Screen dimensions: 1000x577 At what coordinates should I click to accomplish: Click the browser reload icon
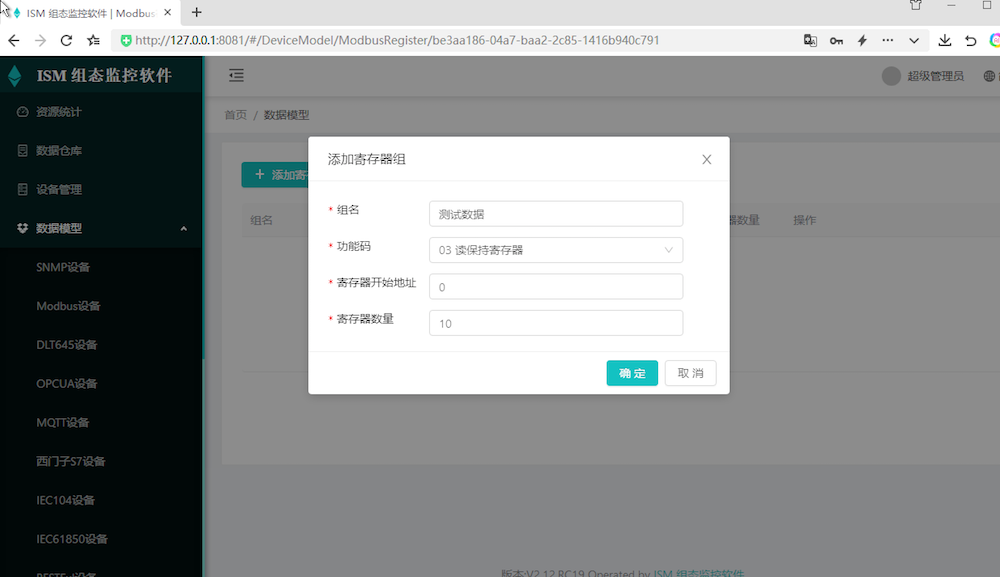click(66, 41)
